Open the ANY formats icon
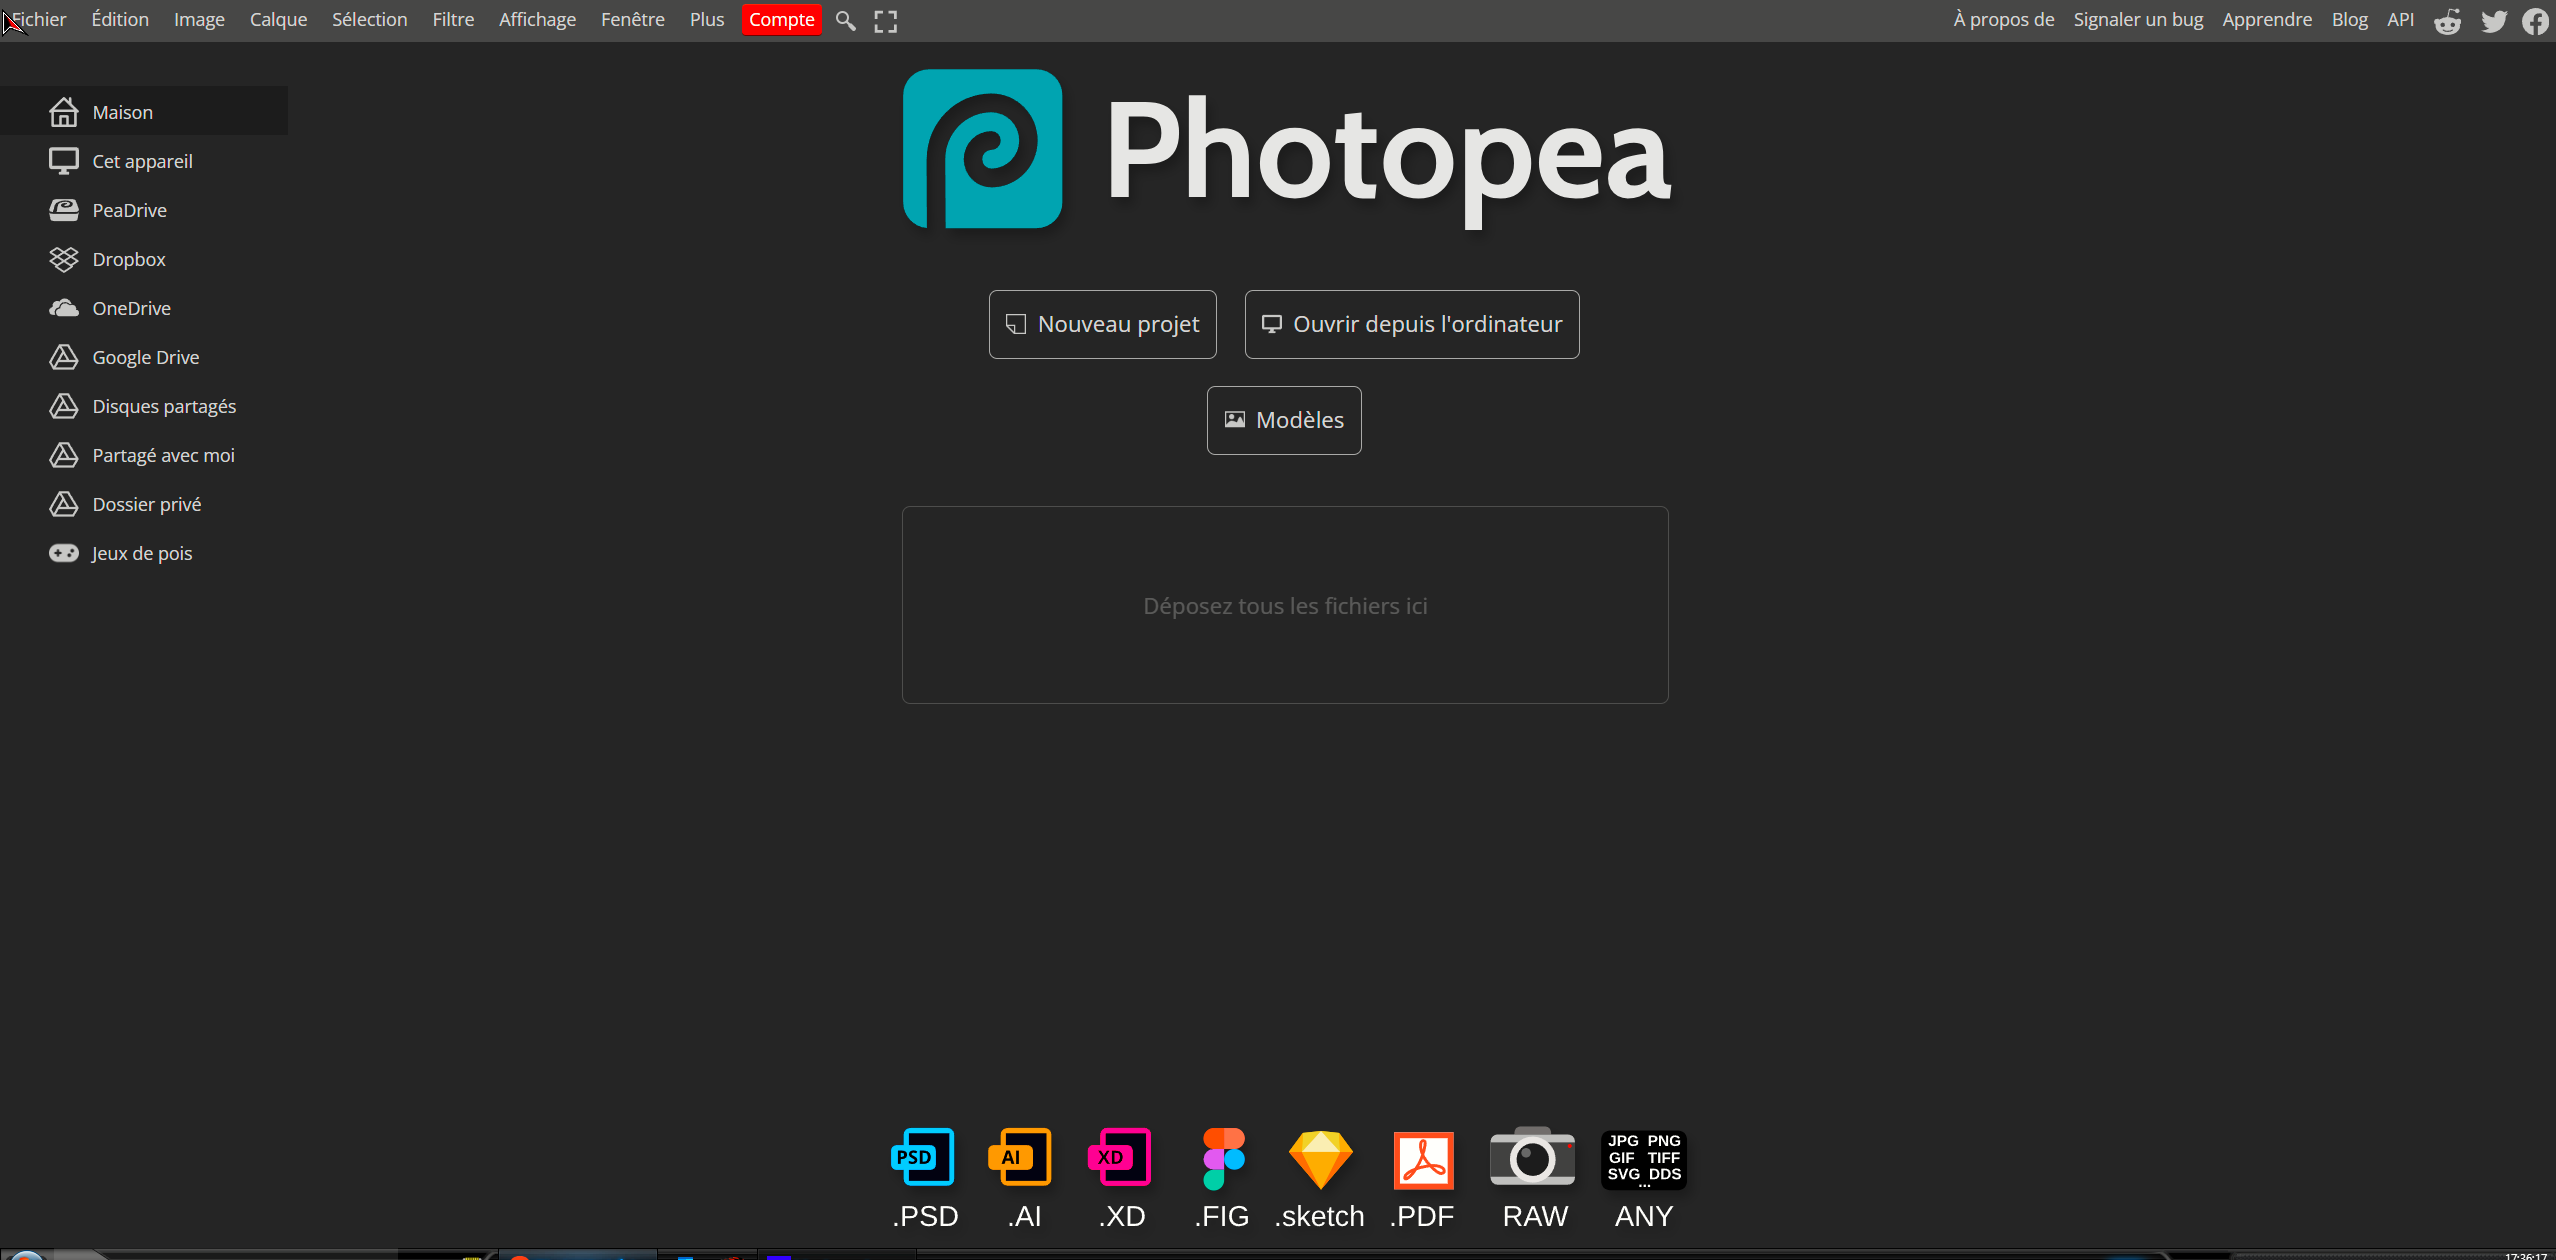Screen dimensions: 2556x1260 click(1643, 1157)
